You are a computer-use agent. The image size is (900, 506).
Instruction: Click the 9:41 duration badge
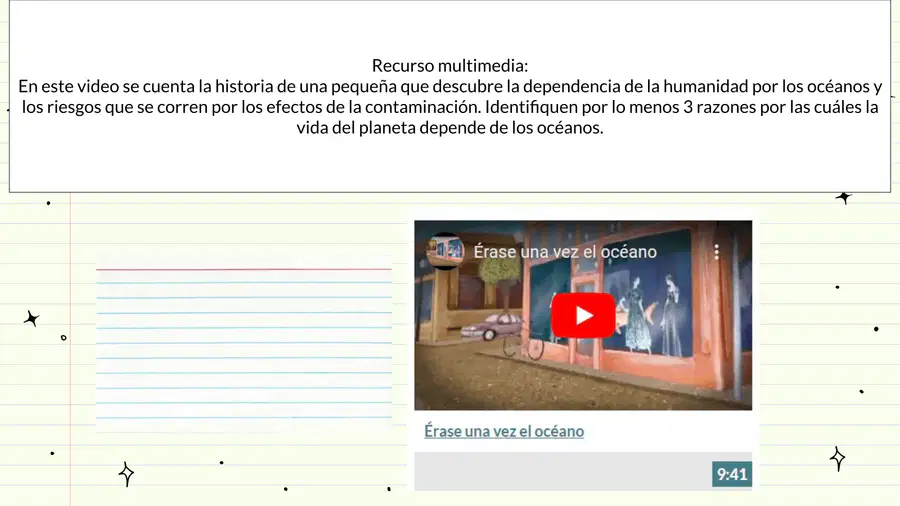point(732,474)
